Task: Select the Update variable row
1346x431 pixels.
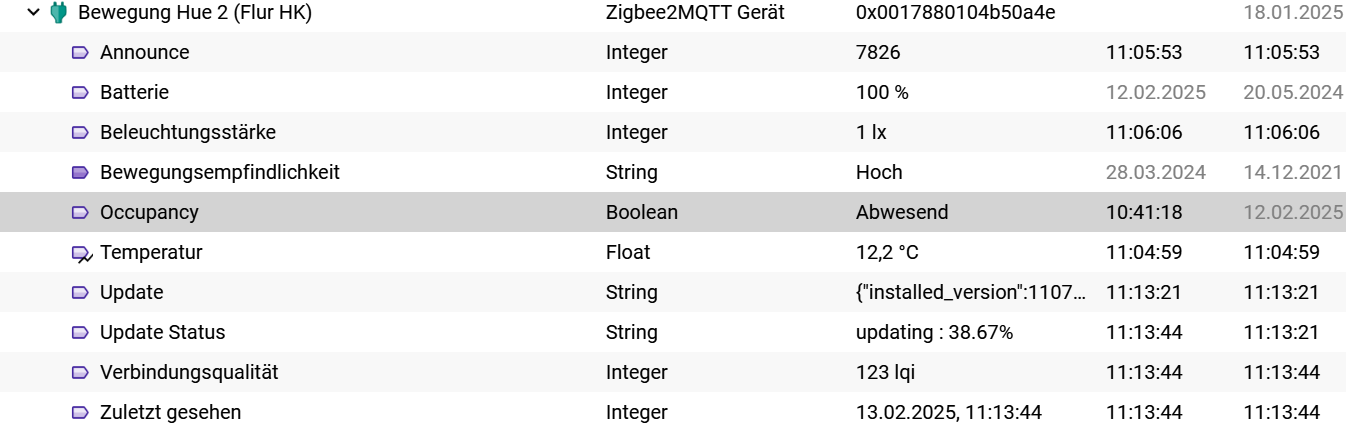Action: (673, 292)
